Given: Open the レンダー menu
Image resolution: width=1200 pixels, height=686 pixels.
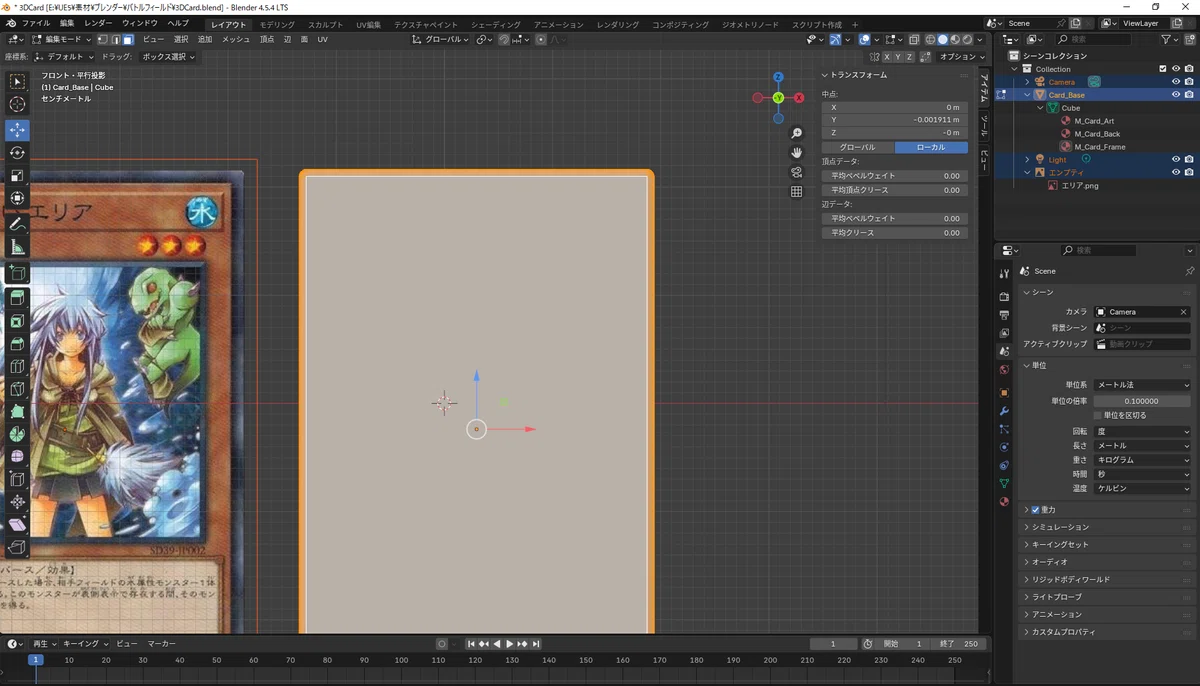Looking at the screenshot, I should point(99,23).
